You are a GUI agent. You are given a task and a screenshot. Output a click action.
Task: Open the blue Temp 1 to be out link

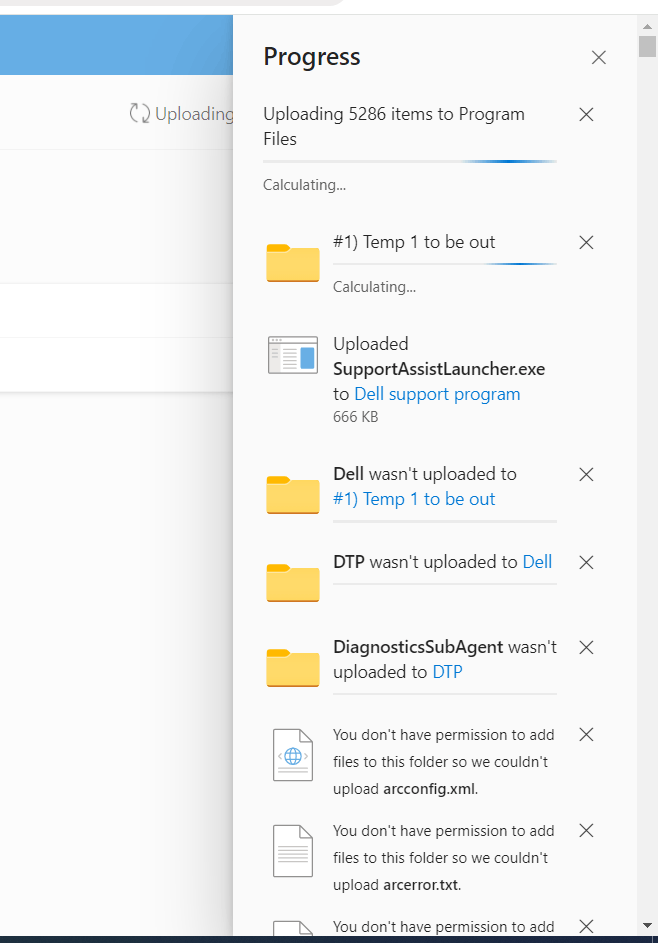coord(414,499)
